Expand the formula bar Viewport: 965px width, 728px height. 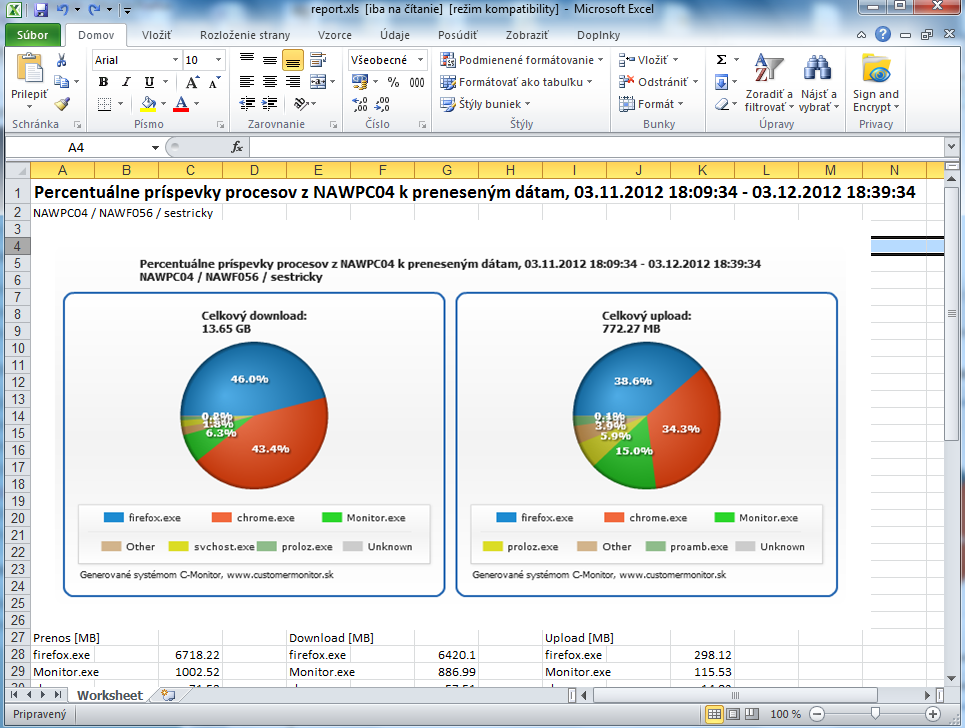951,147
